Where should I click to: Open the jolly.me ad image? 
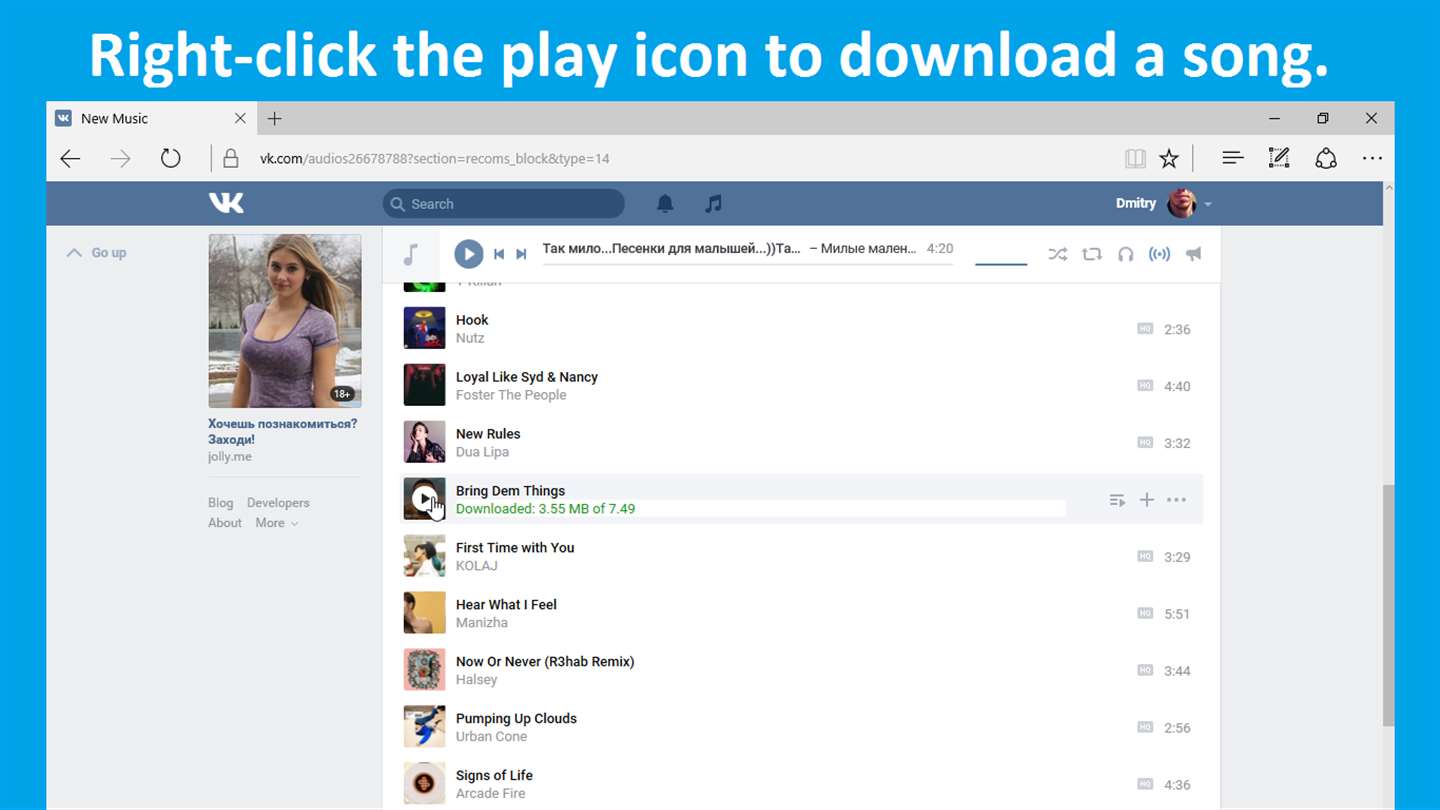click(x=285, y=321)
